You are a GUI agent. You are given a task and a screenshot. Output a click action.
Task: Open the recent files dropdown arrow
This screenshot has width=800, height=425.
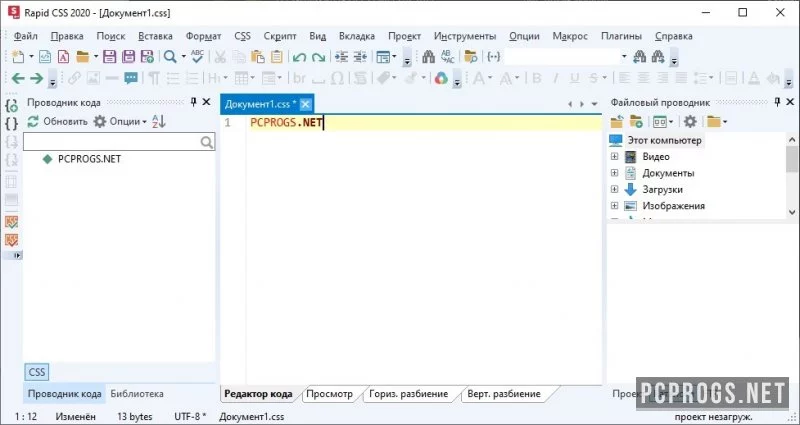tap(95, 57)
